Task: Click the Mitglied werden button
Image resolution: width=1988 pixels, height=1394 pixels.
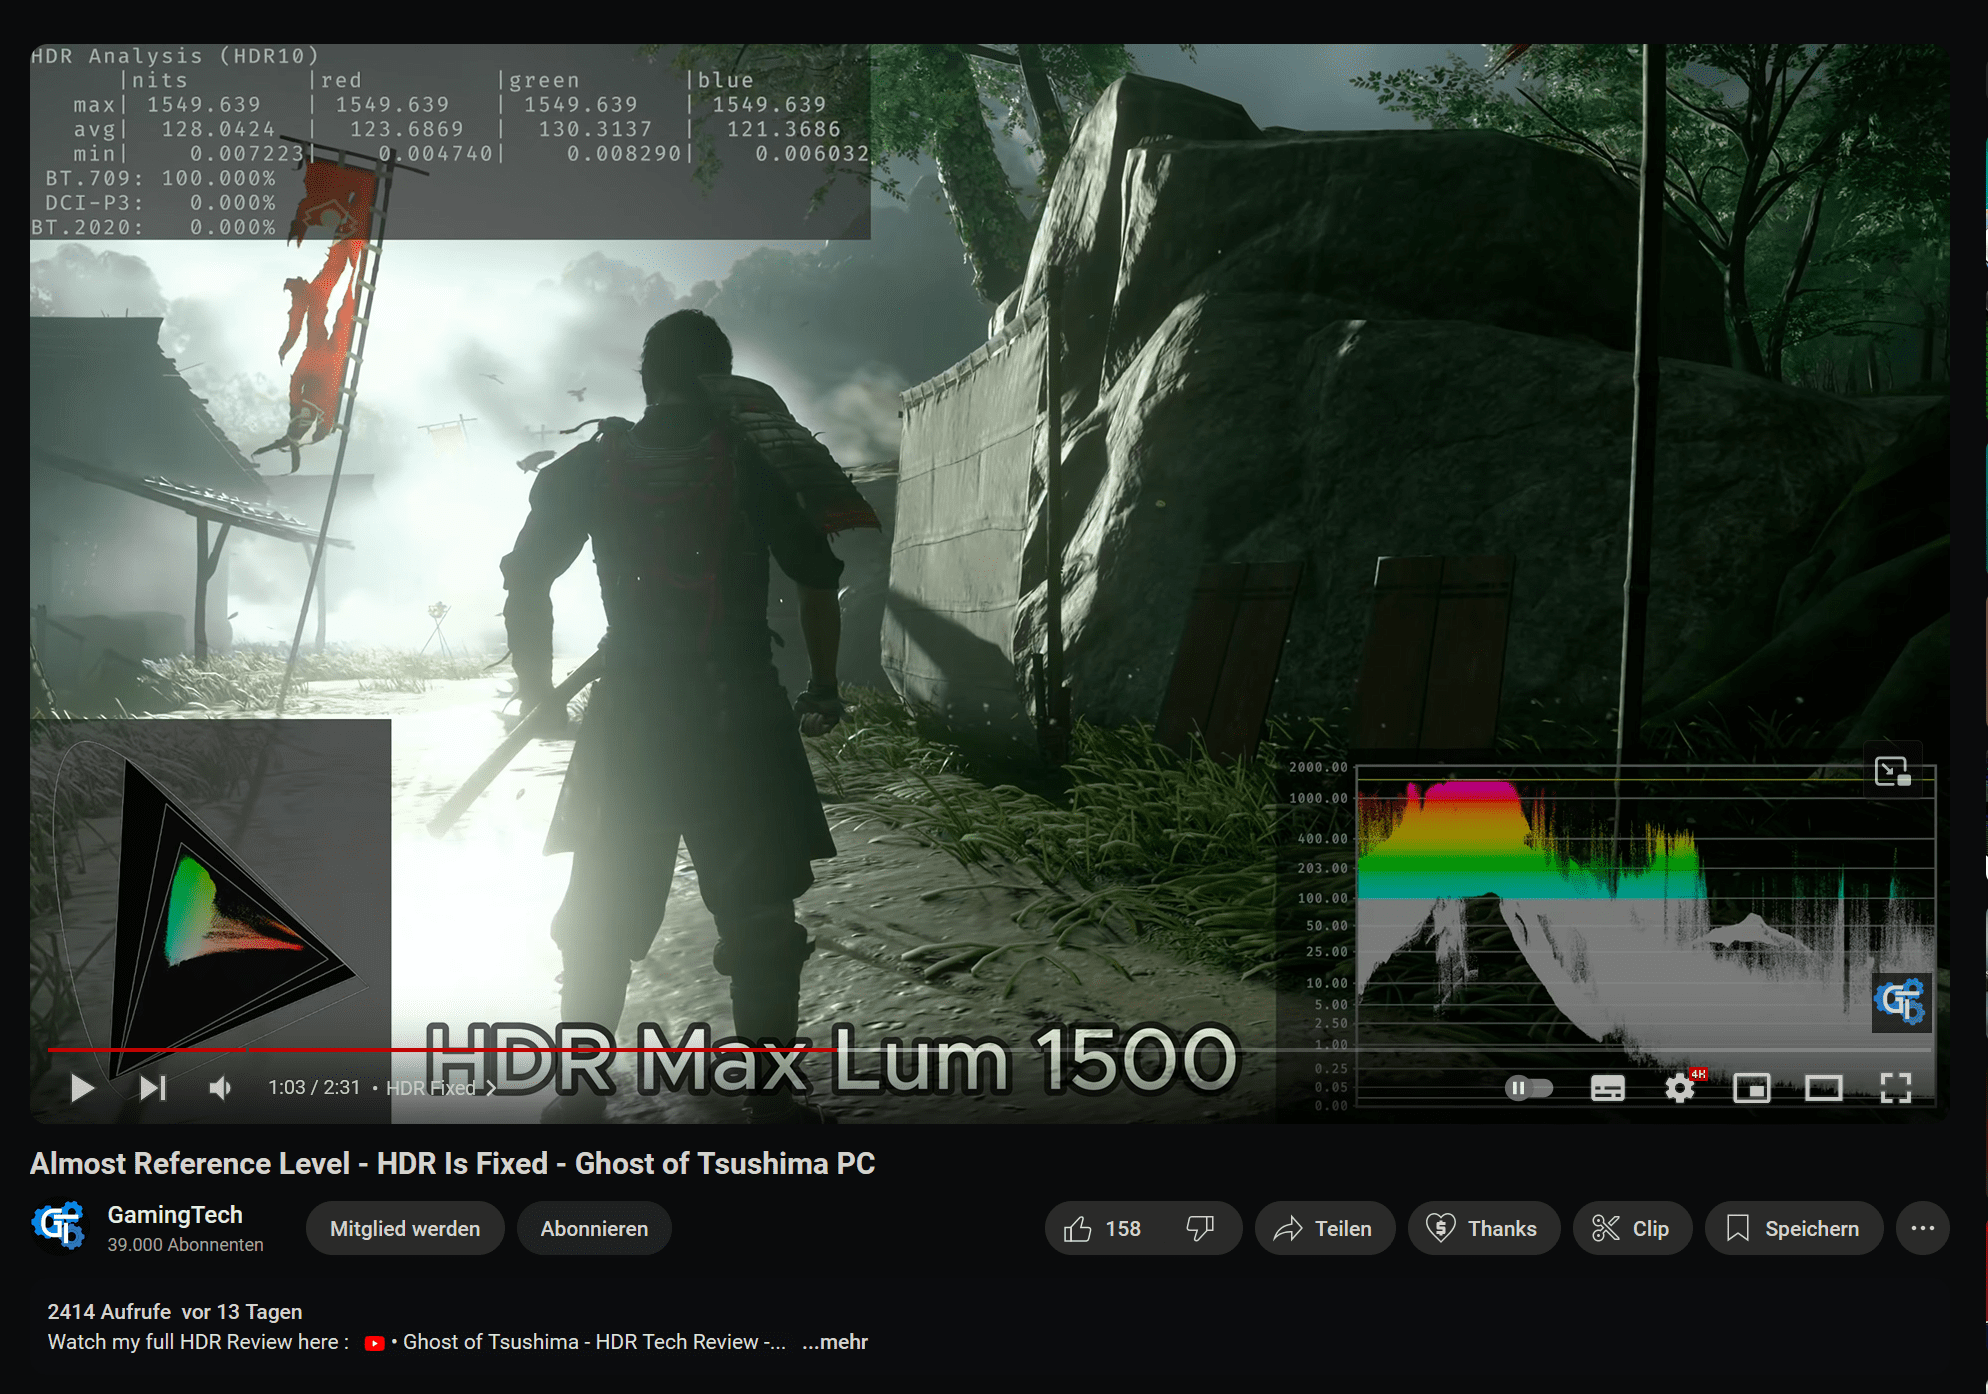Action: coord(405,1228)
